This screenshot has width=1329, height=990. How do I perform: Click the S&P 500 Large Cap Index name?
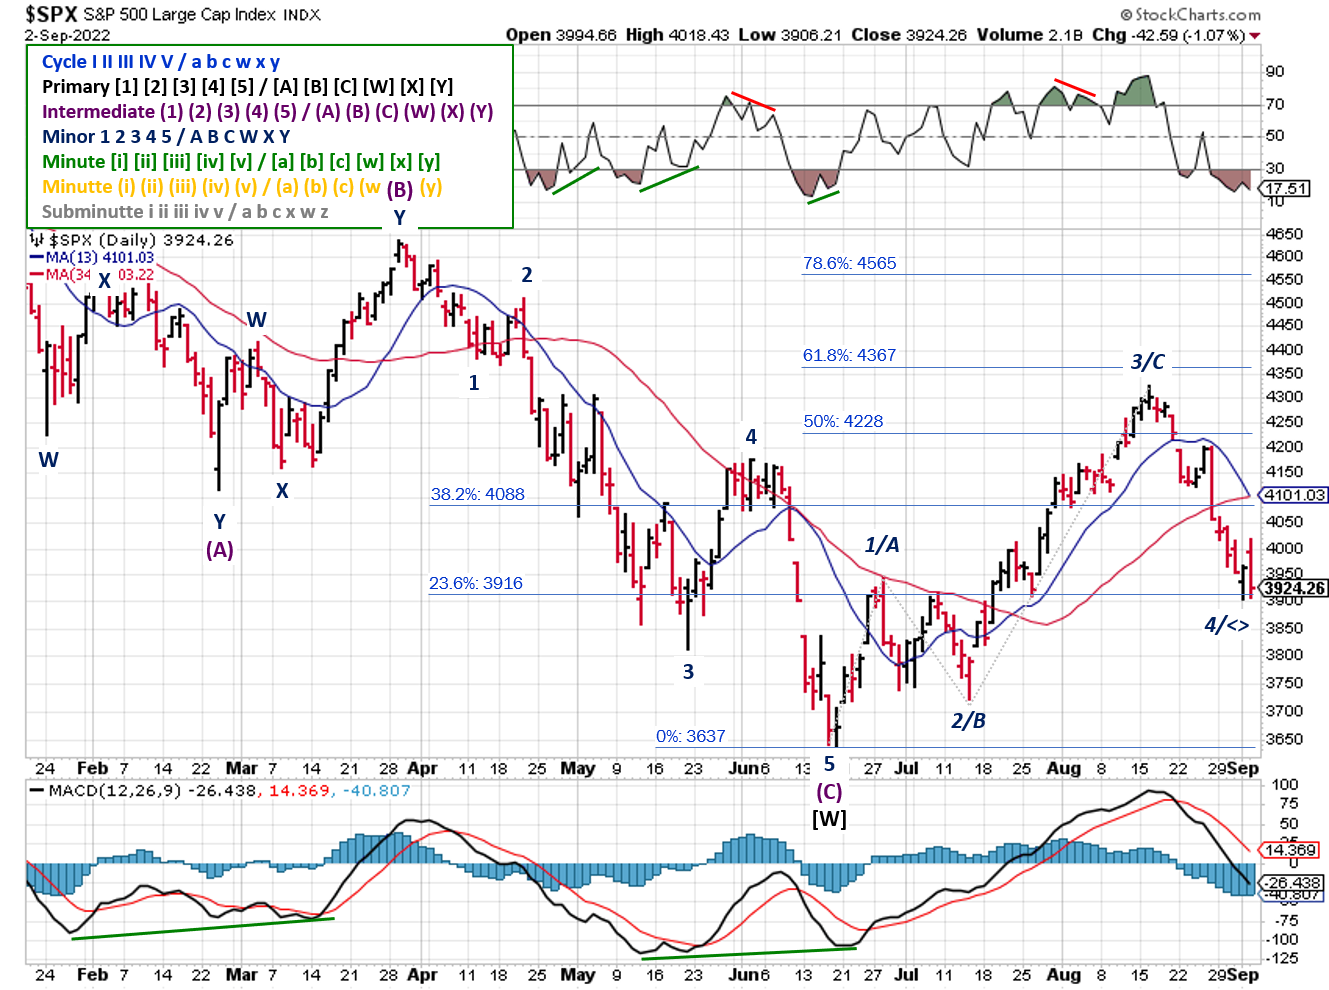pyautogui.click(x=180, y=14)
